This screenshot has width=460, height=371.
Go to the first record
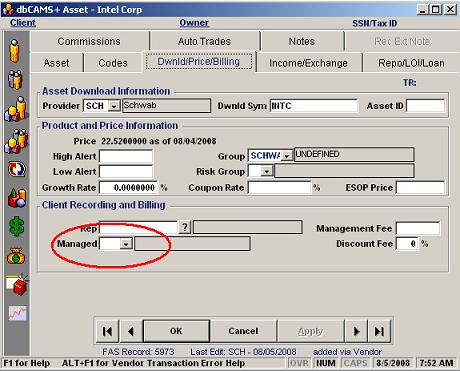[107, 331]
